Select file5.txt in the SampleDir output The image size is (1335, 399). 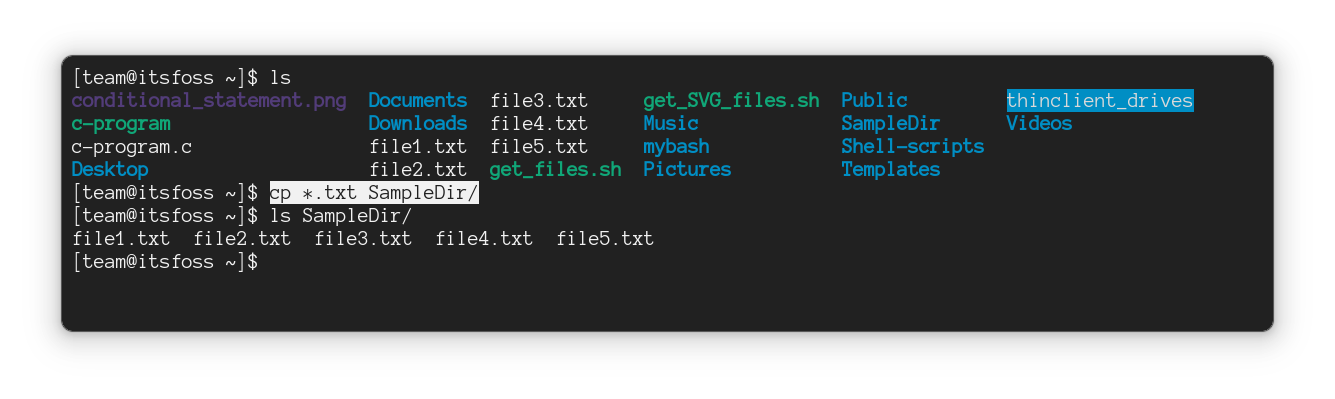pos(605,239)
